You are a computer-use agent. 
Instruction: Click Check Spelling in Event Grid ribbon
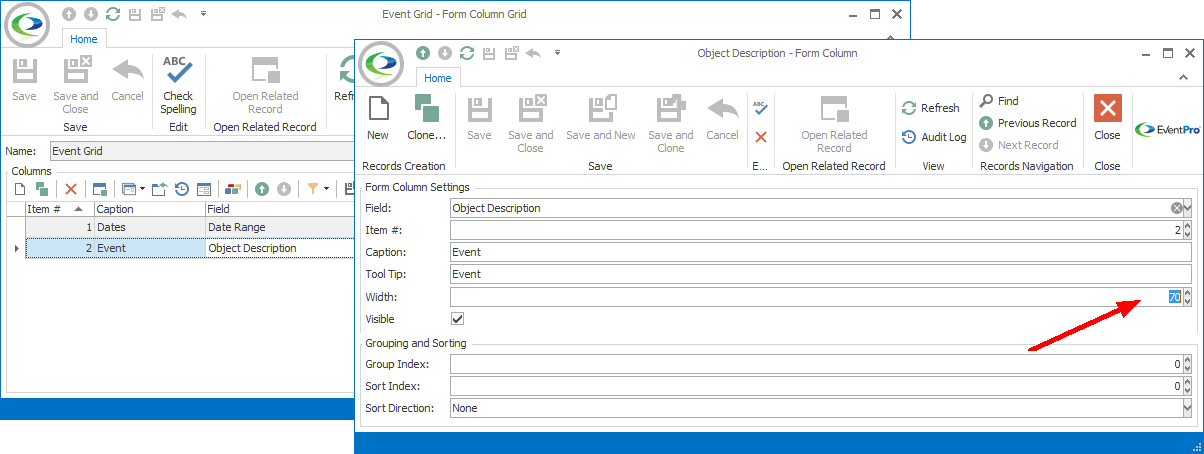[x=178, y=85]
